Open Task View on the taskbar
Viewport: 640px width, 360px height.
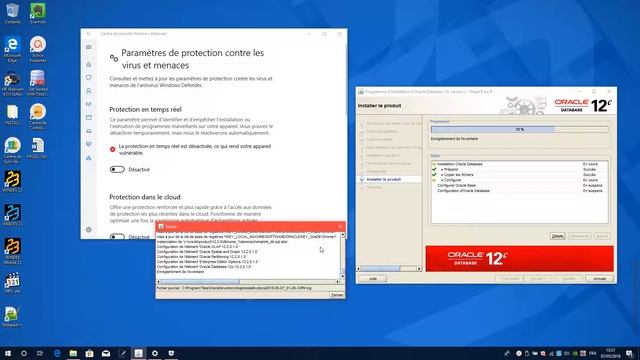[40, 353]
